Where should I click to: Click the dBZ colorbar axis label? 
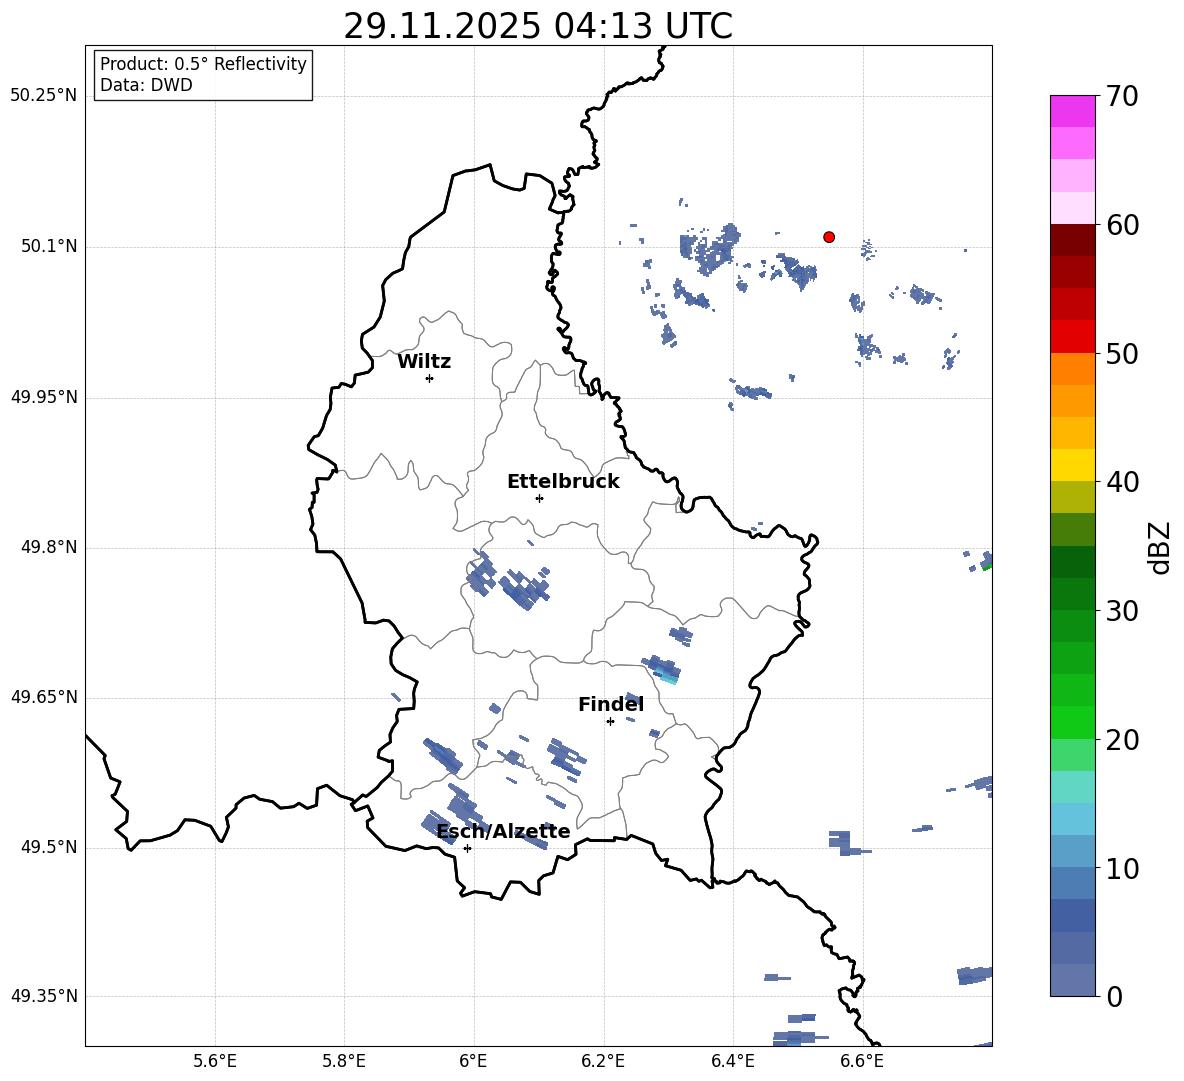[x=1161, y=547]
